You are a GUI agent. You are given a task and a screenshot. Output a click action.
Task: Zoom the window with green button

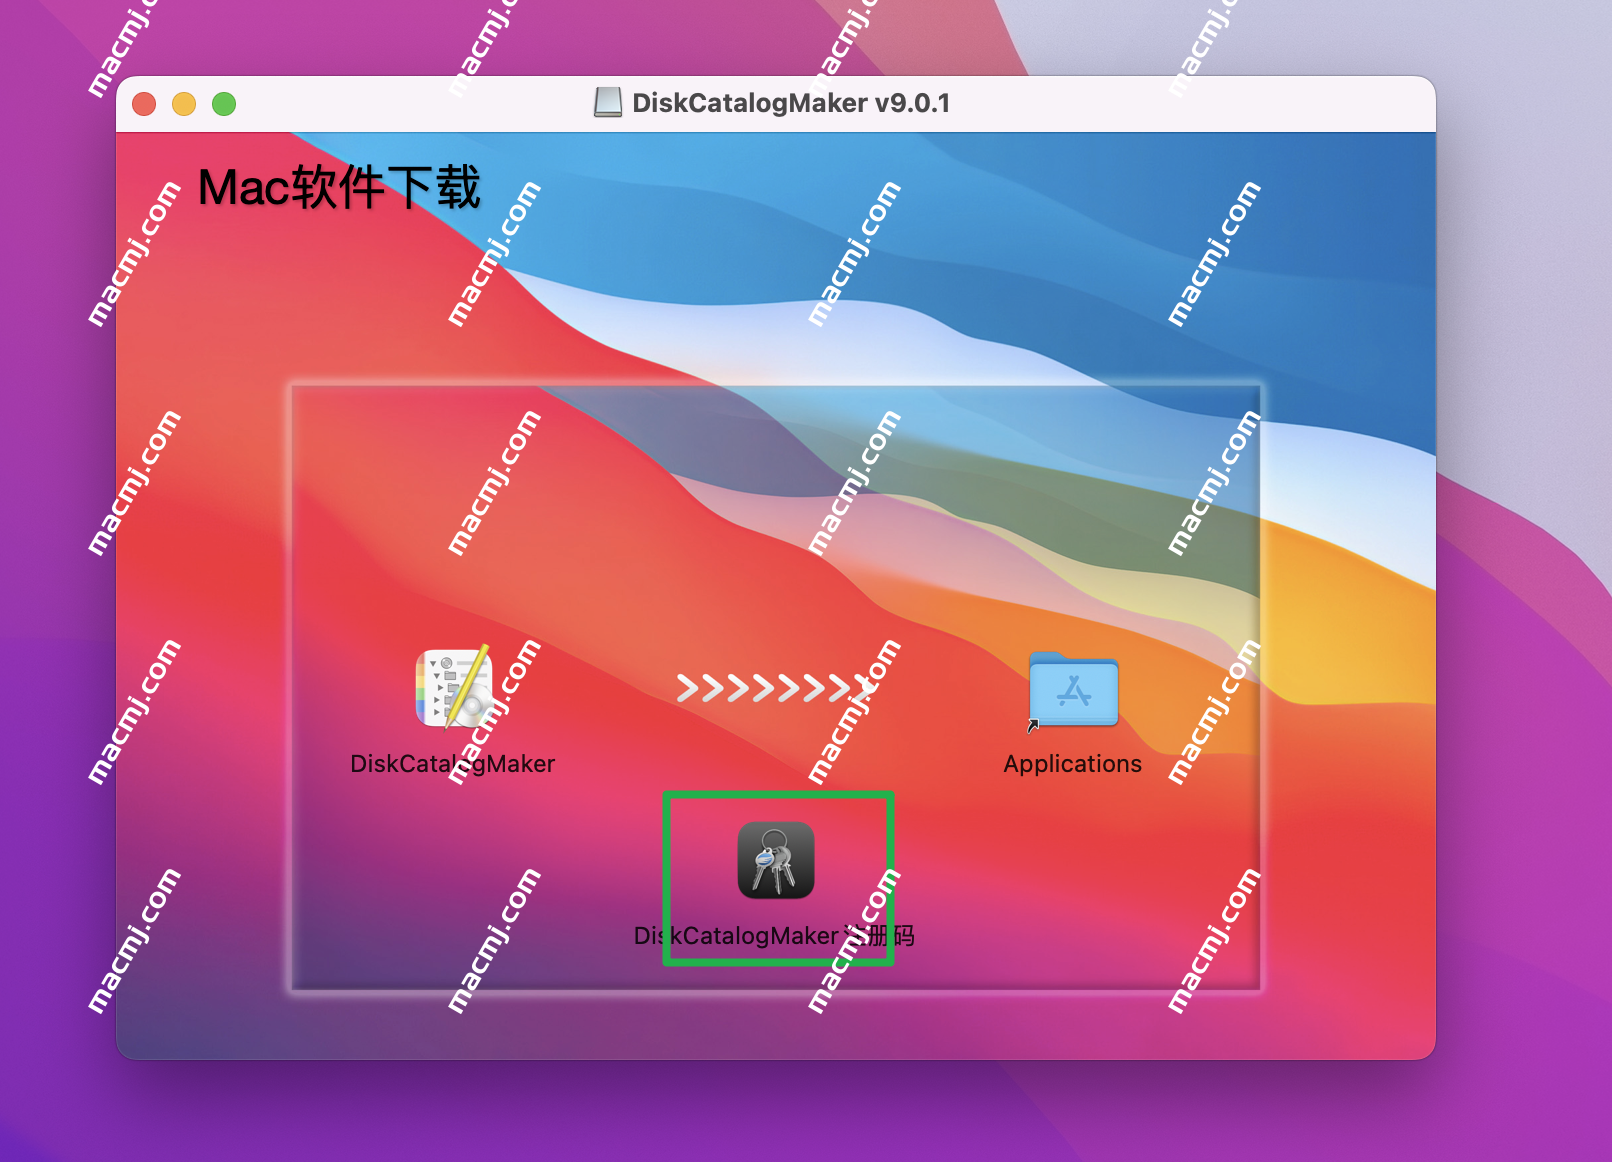(x=224, y=104)
